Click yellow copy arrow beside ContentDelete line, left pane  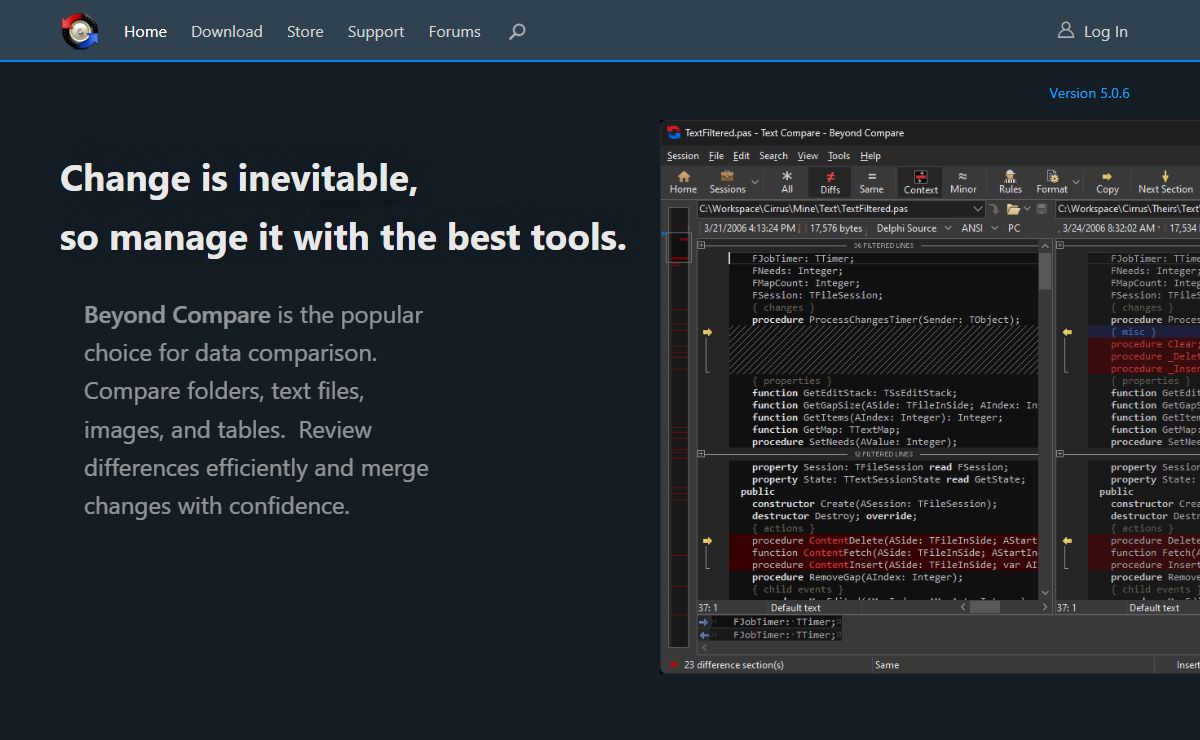pos(707,541)
